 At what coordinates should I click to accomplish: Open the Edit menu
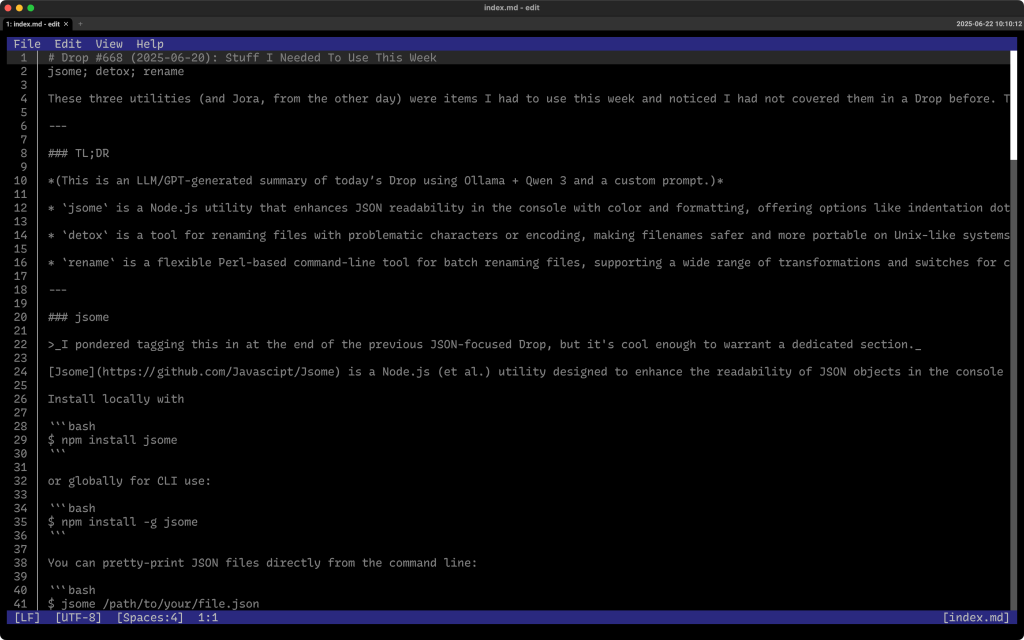(x=68, y=44)
